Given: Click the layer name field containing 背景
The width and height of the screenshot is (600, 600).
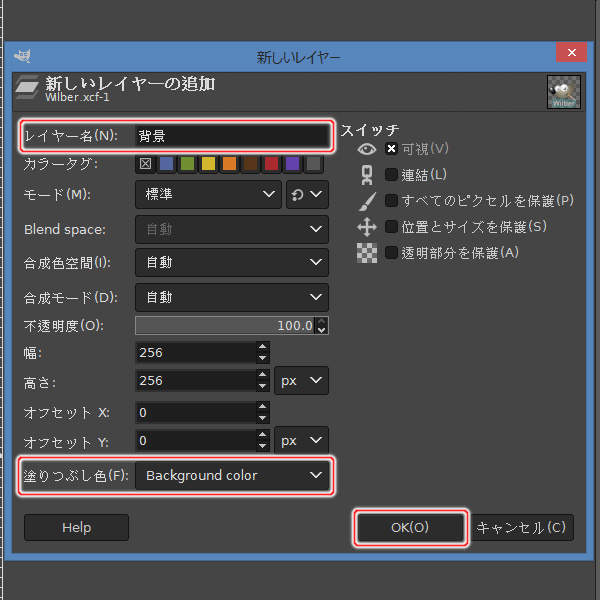Looking at the screenshot, I should click(232, 136).
